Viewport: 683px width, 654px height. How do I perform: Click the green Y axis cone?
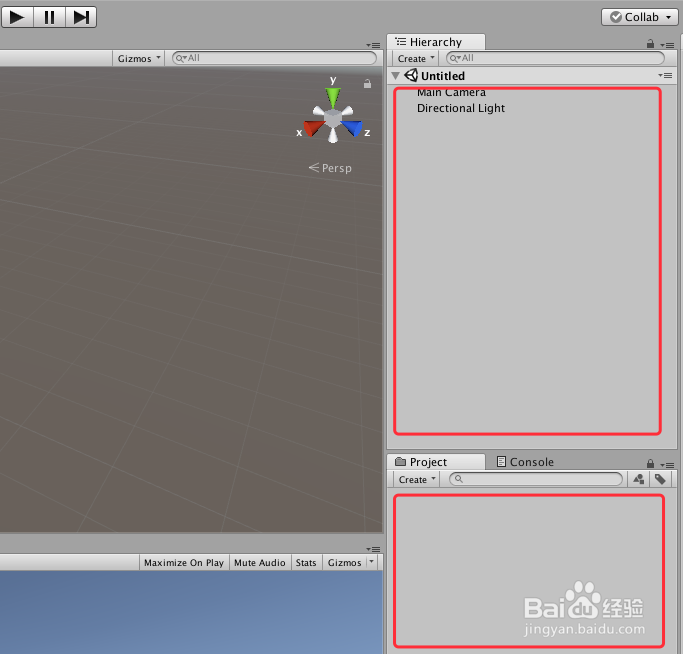click(x=333, y=98)
